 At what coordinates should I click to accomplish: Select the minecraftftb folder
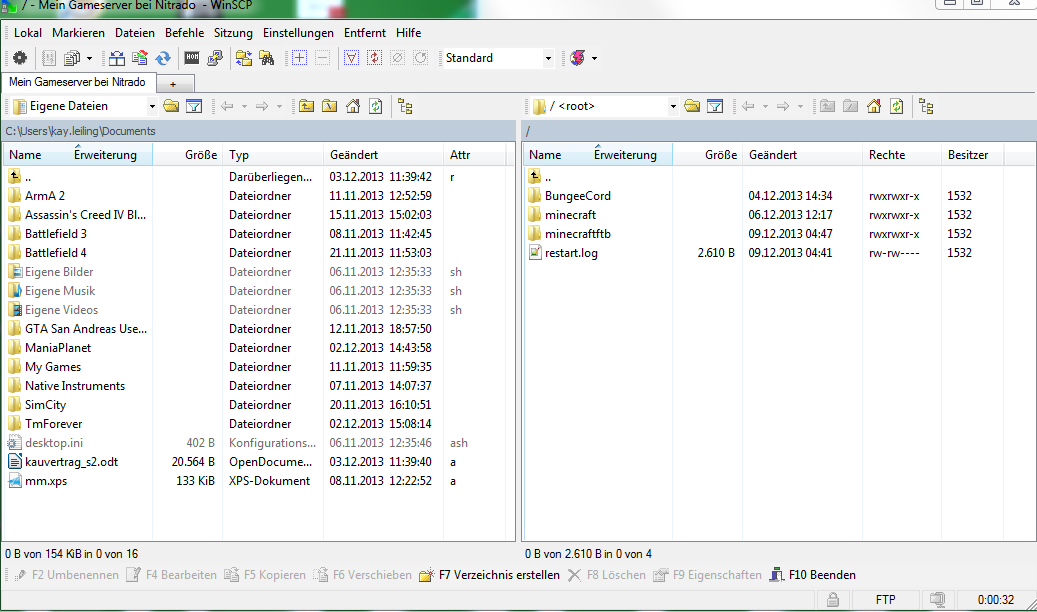coord(577,234)
